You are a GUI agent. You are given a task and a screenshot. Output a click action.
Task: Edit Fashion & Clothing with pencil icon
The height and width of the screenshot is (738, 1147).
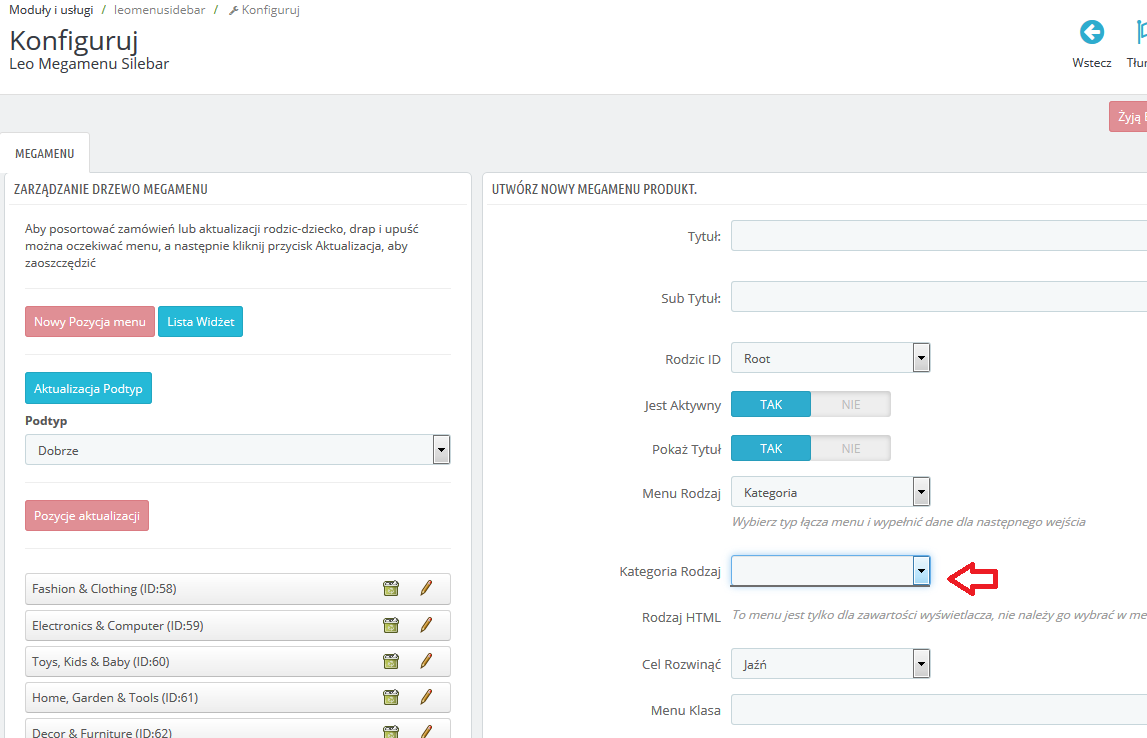pyautogui.click(x=426, y=588)
